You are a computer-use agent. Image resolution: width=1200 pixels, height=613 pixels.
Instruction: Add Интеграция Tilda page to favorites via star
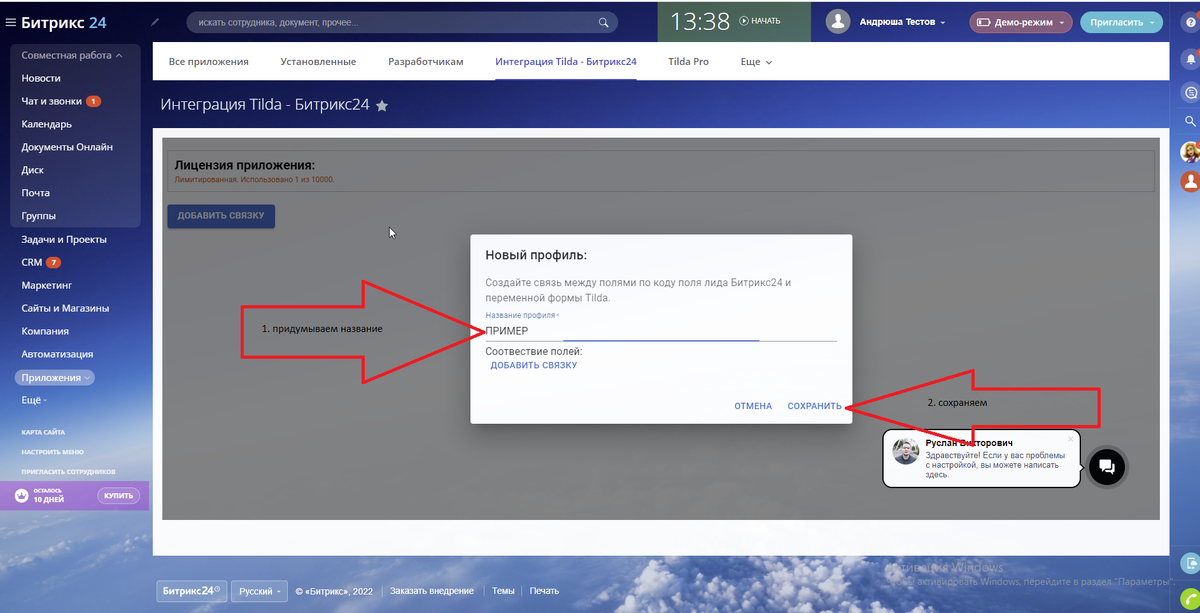382,105
